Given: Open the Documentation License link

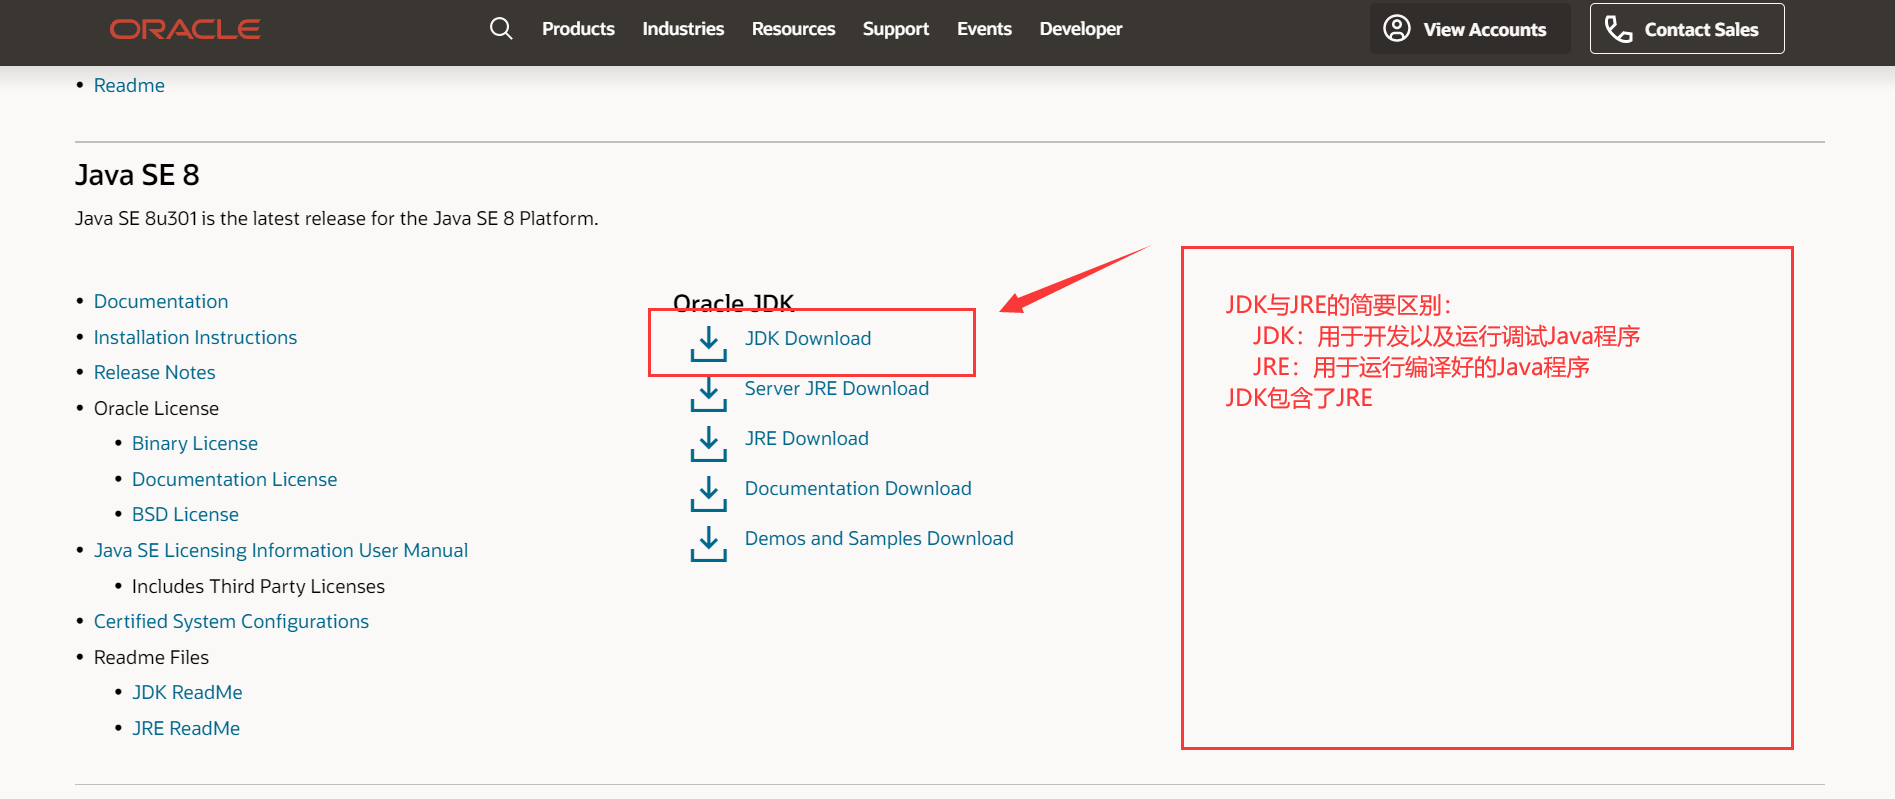Looking at the screenshot, I should (x=234, y=480).
